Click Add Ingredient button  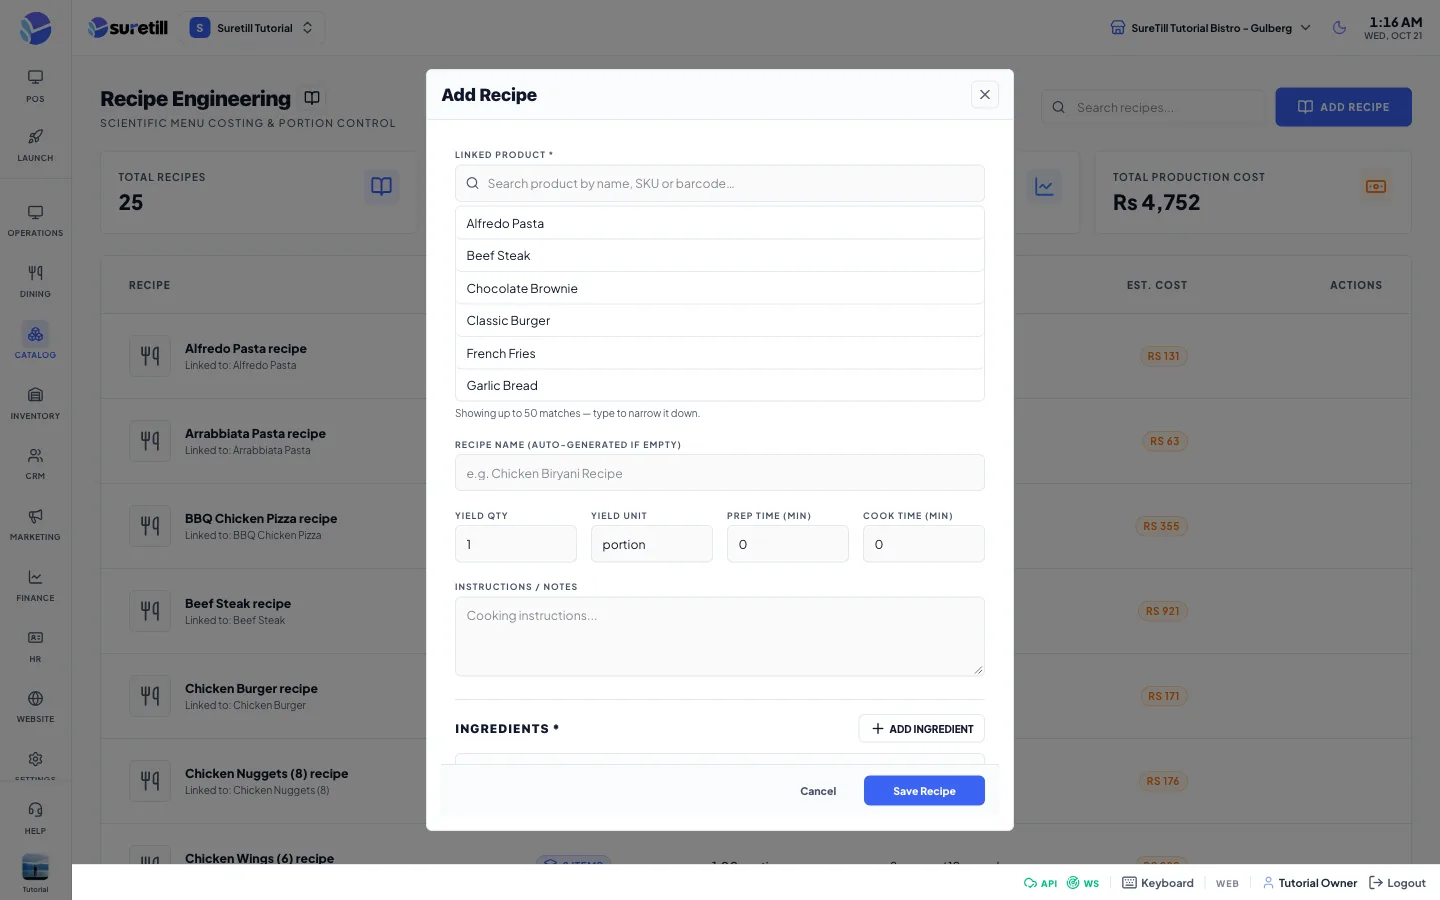tap(922, 729)
